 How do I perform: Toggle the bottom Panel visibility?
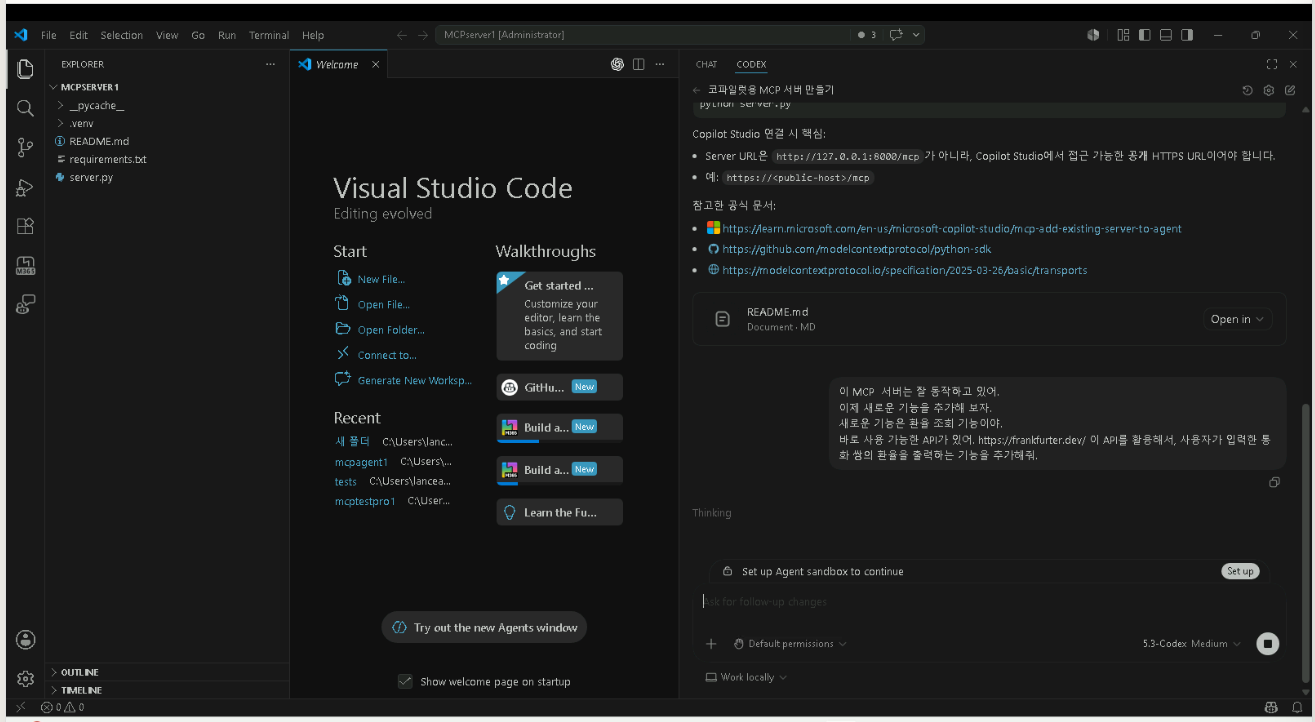point(1166,35)
